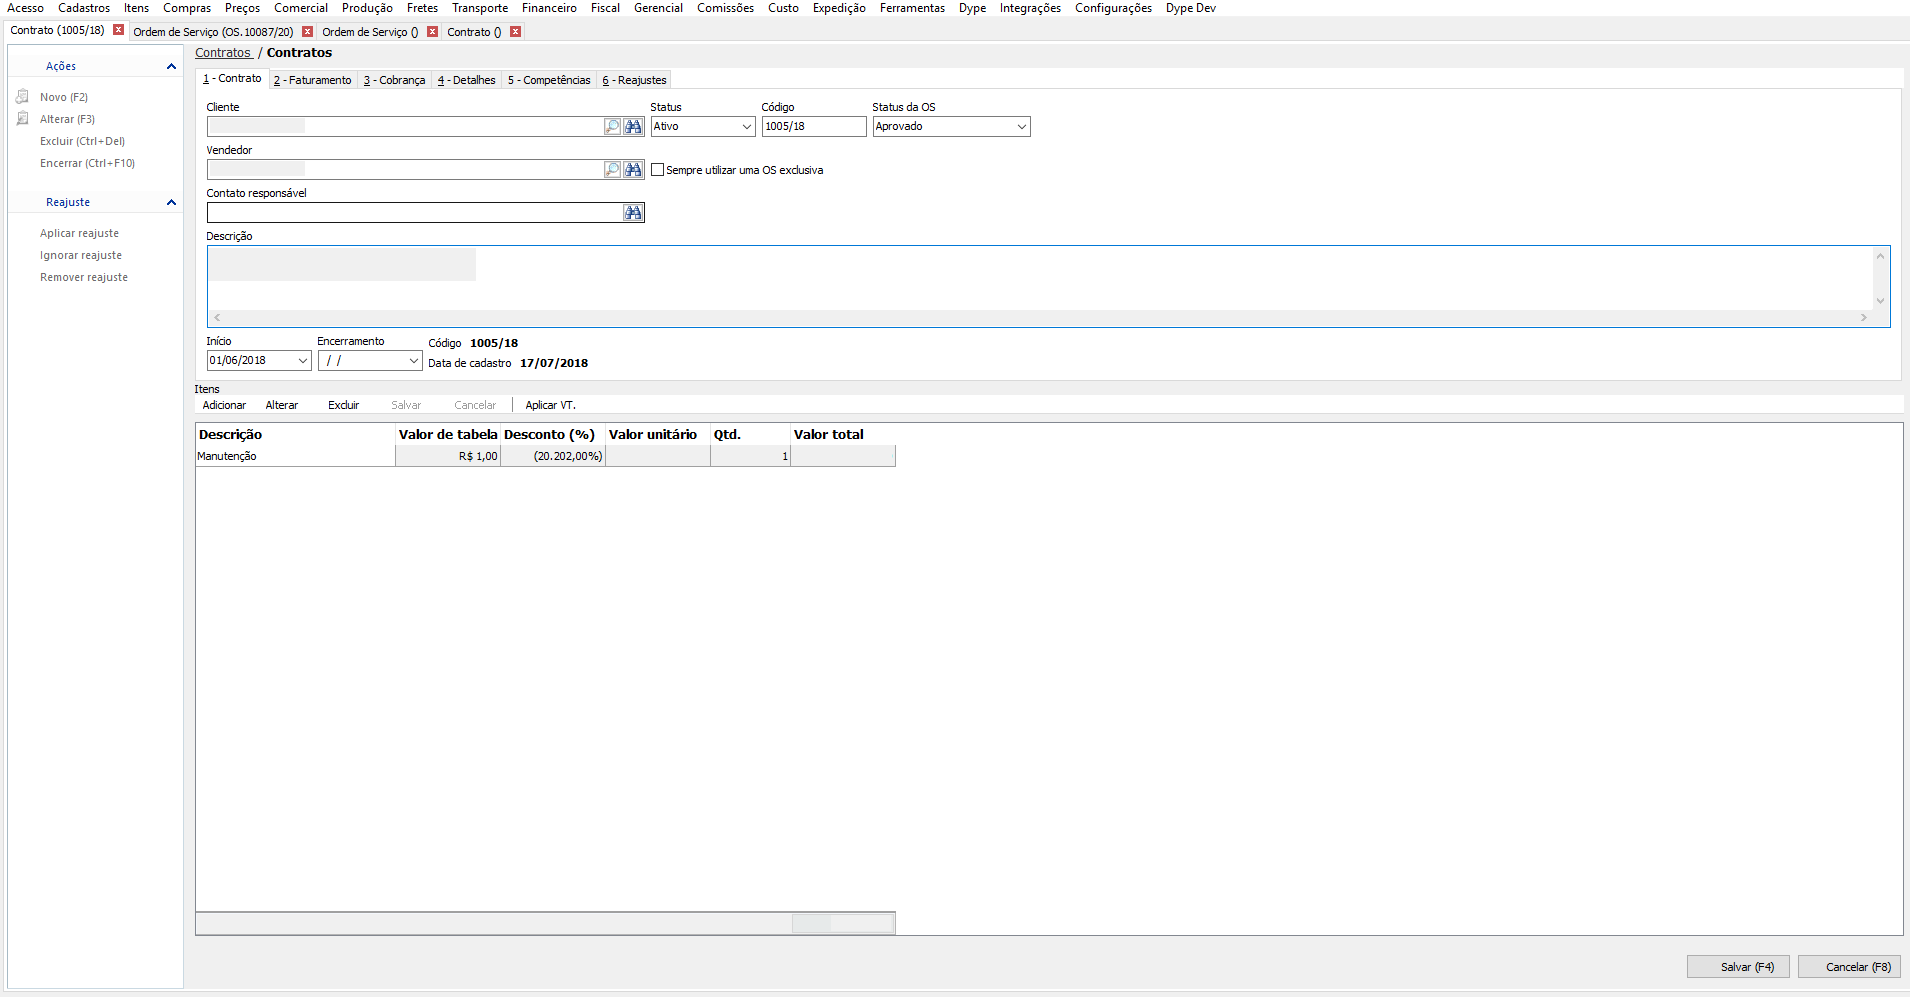Click the Código input field
Image resolution: width=1910 pixels, height=997 pixels.
tap(814, 127)
